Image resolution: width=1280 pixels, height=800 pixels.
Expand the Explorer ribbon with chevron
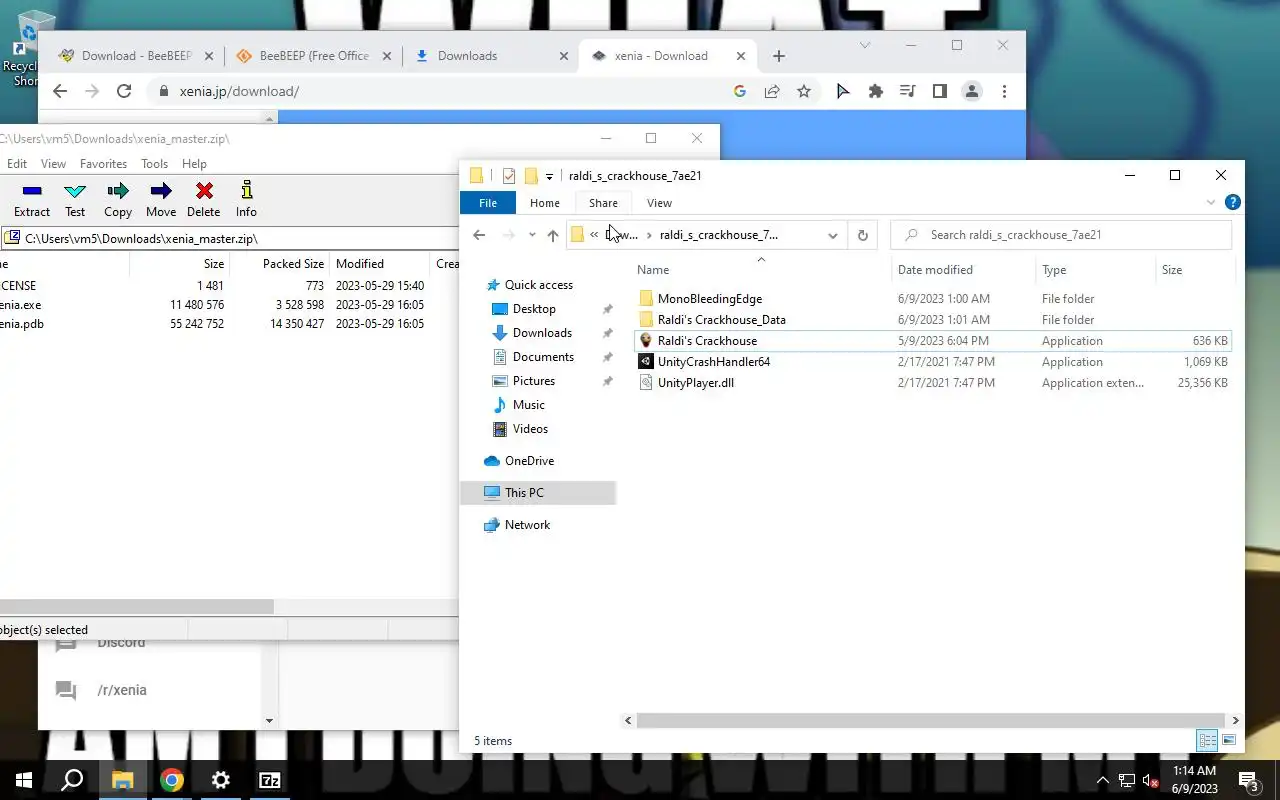[1211, 203]
